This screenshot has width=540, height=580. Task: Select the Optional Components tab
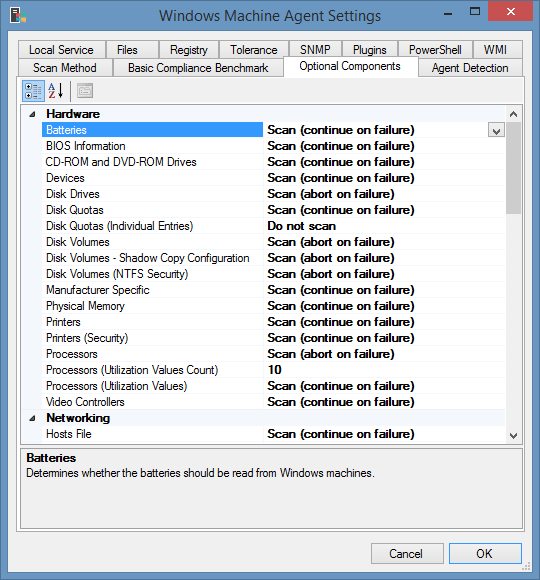pyautogui.click(x=350, y=66)
